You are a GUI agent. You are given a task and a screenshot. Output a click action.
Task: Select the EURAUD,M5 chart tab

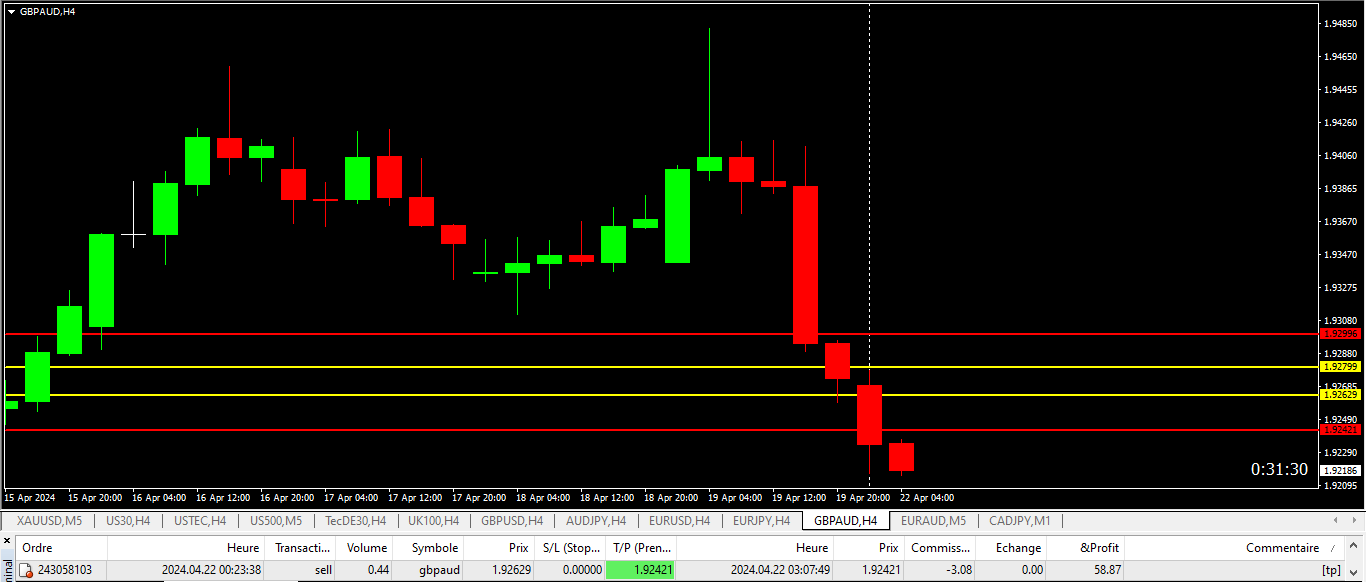[933, 521]
